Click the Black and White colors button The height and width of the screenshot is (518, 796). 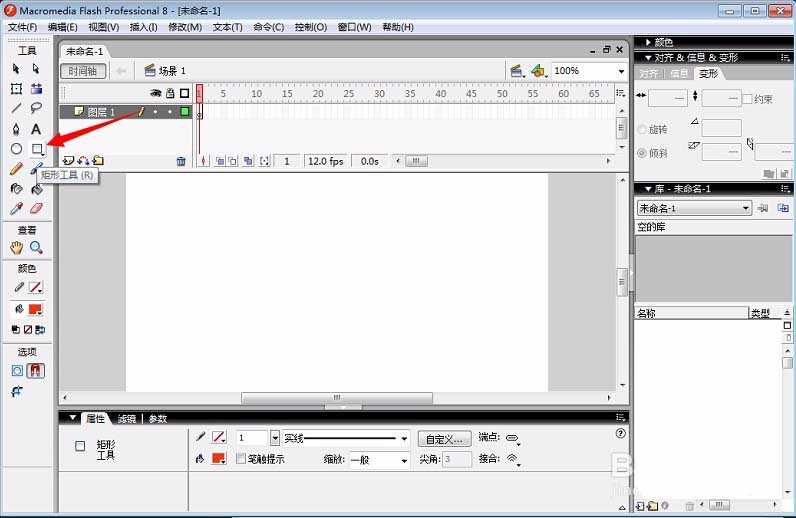16,330
